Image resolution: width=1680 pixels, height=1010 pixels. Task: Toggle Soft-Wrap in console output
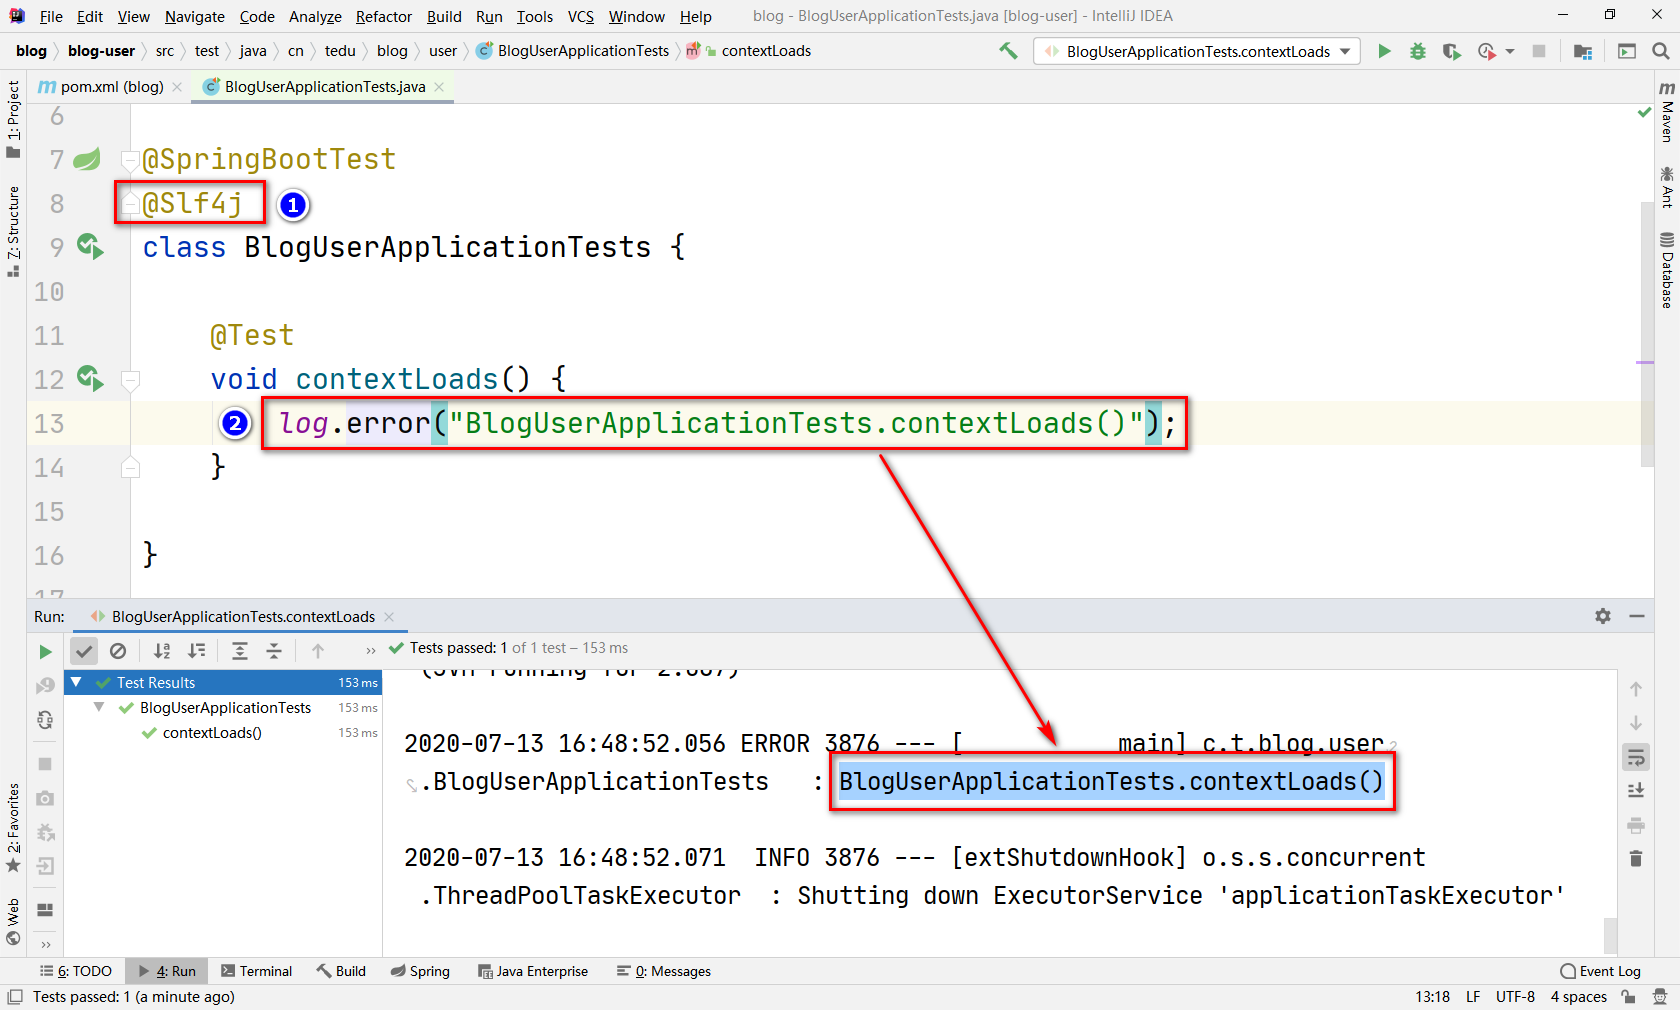tap(1636, 757)
